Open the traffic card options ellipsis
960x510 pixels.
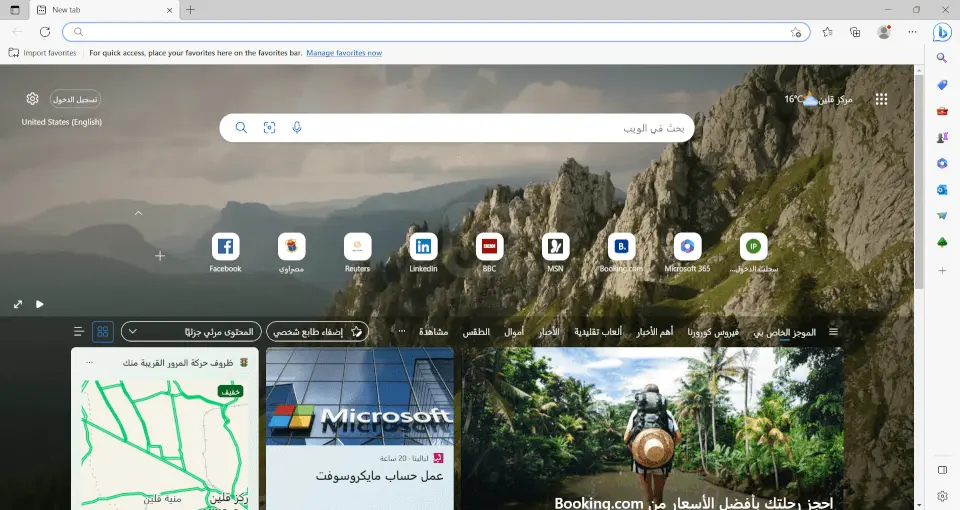(x=89, y=362)
